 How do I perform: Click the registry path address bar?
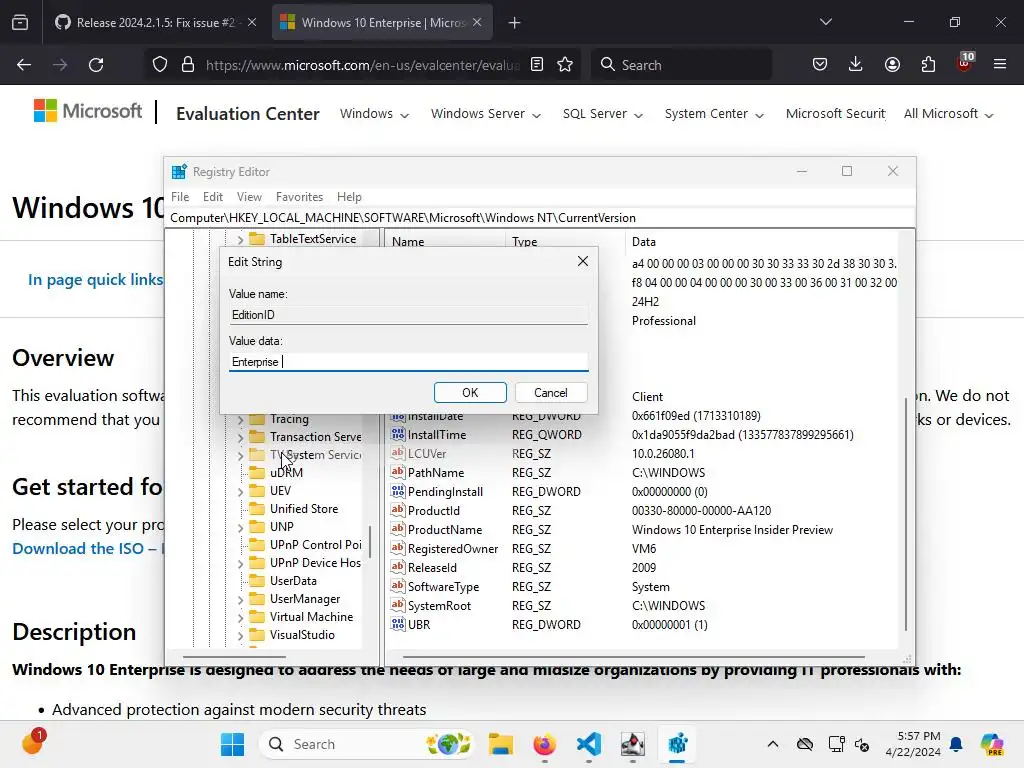539,217
